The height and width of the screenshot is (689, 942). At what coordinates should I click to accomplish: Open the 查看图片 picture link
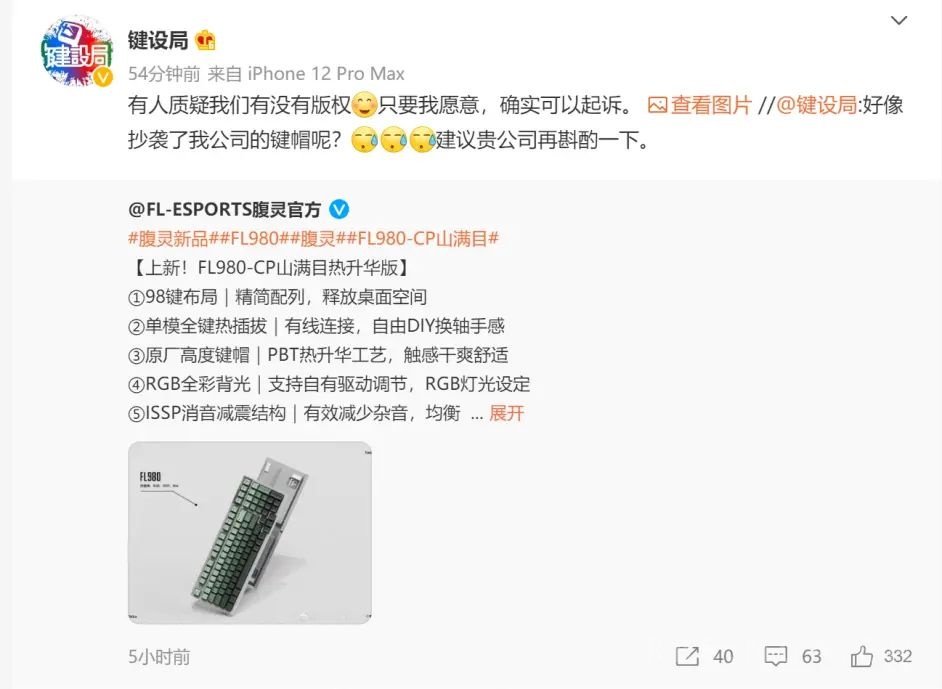point(711,105)
